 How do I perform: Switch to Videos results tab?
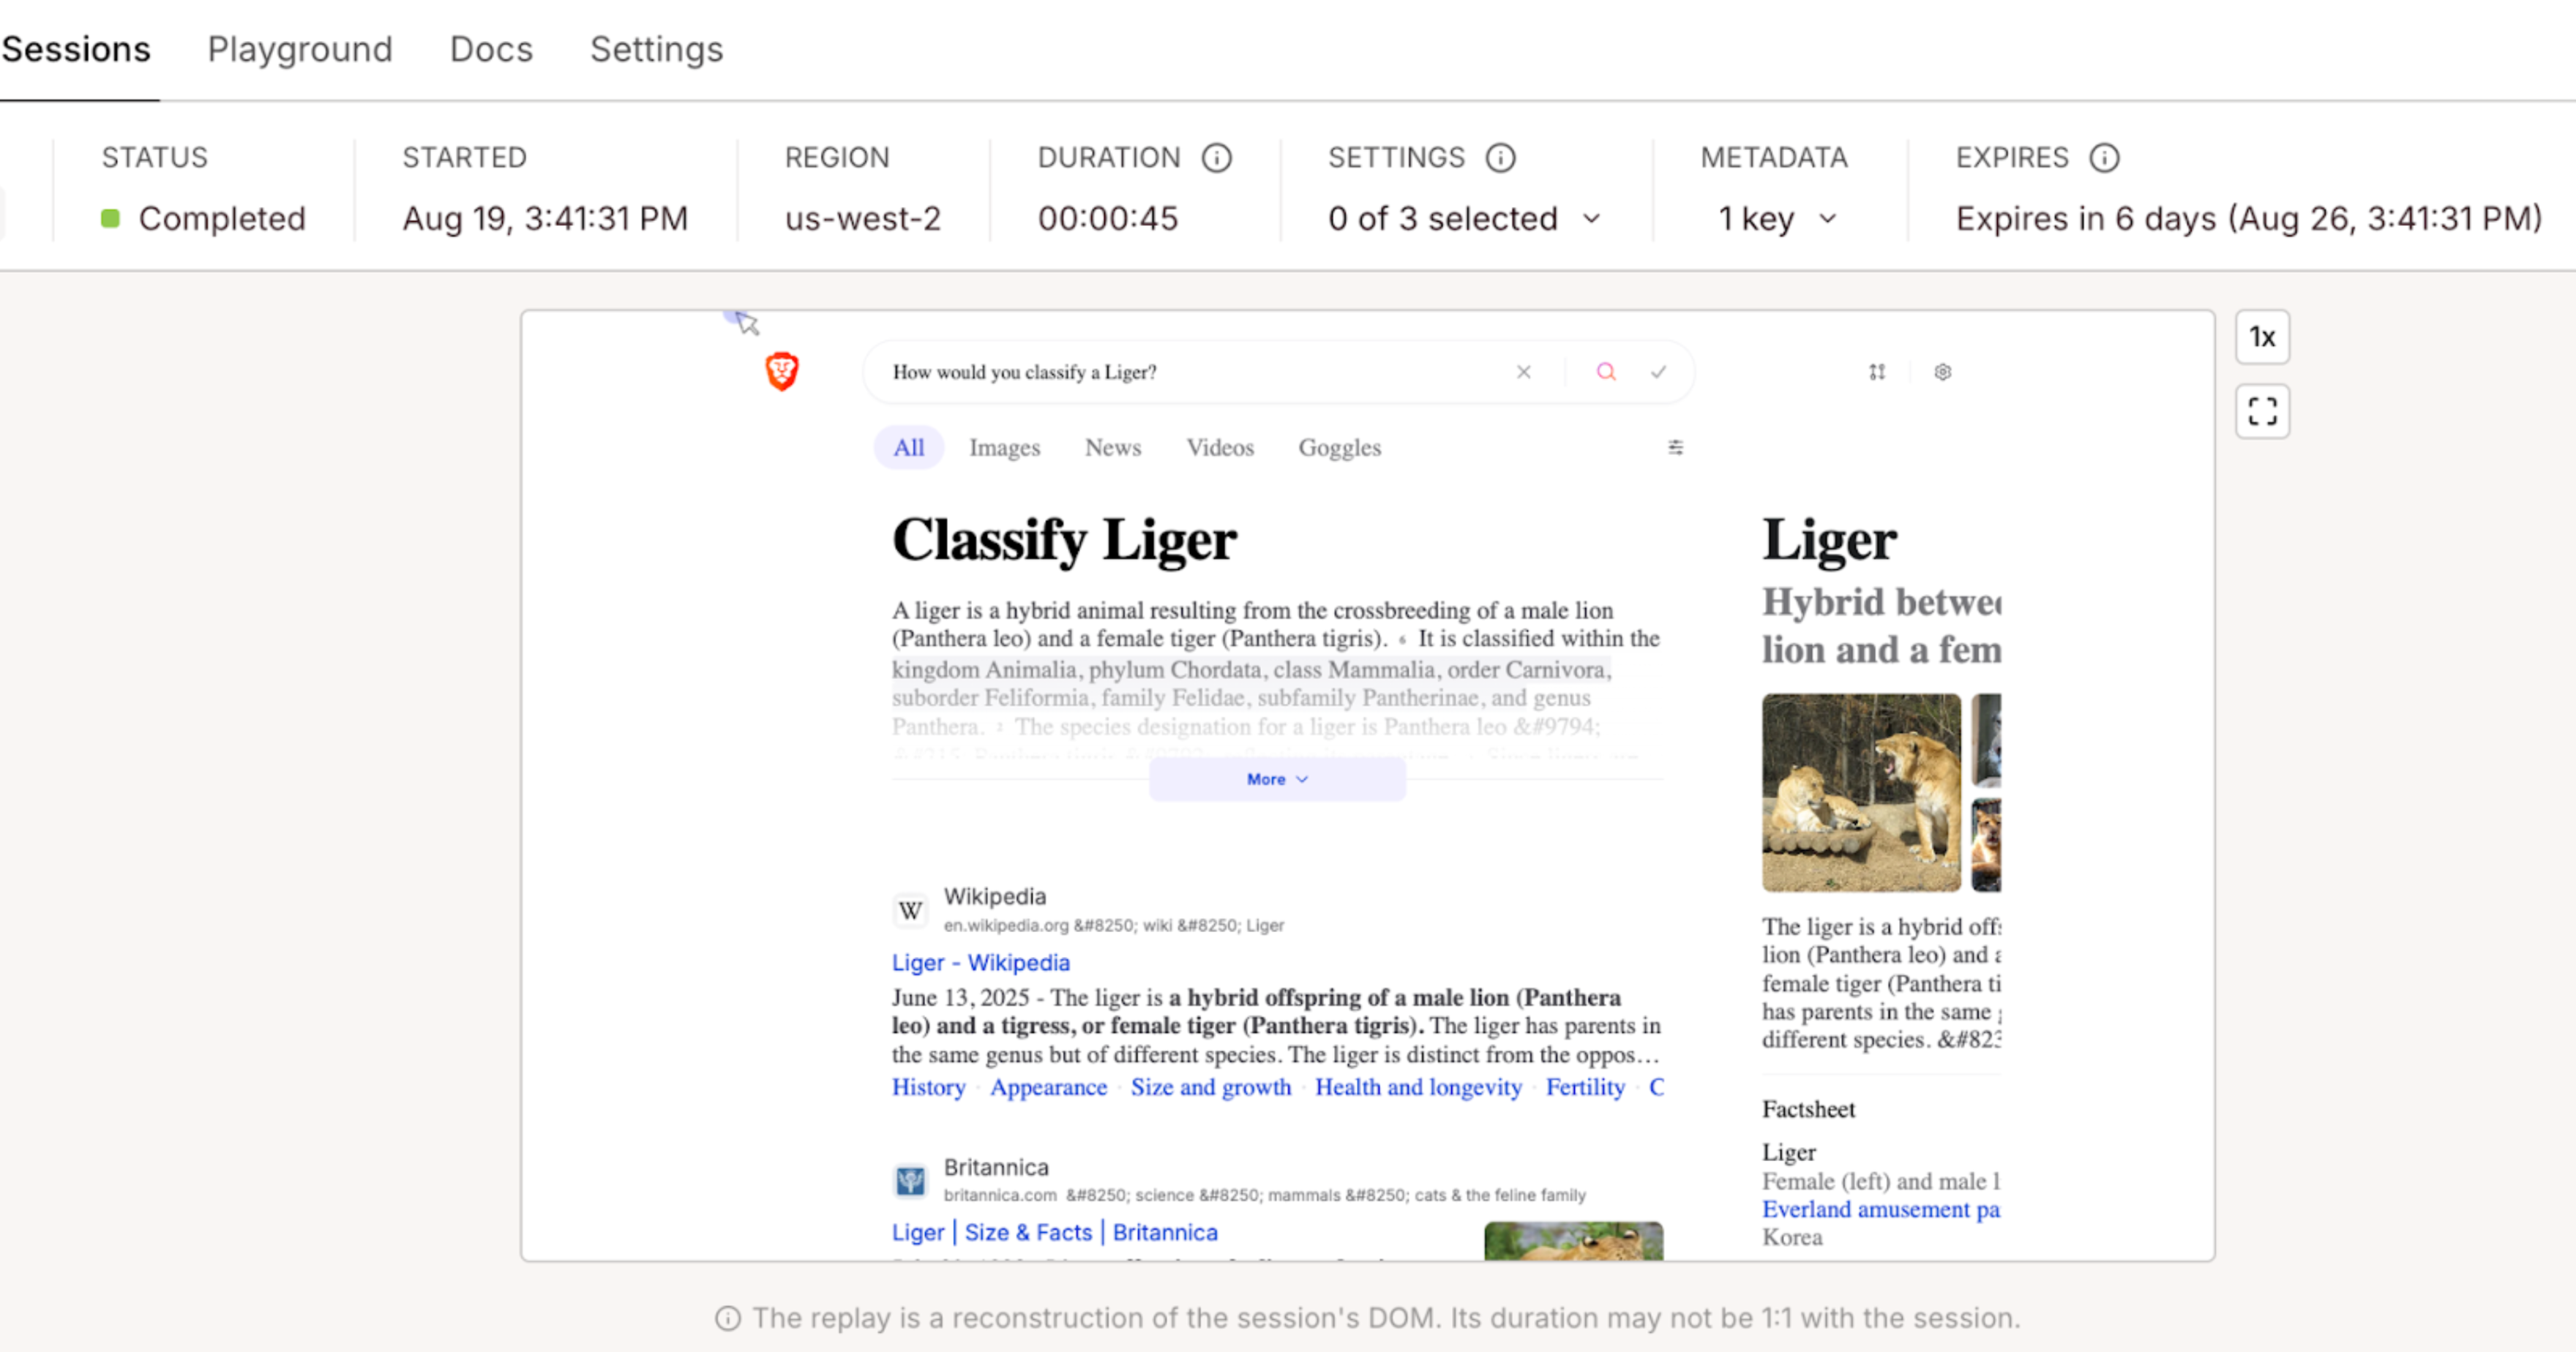click(1220, 447)
